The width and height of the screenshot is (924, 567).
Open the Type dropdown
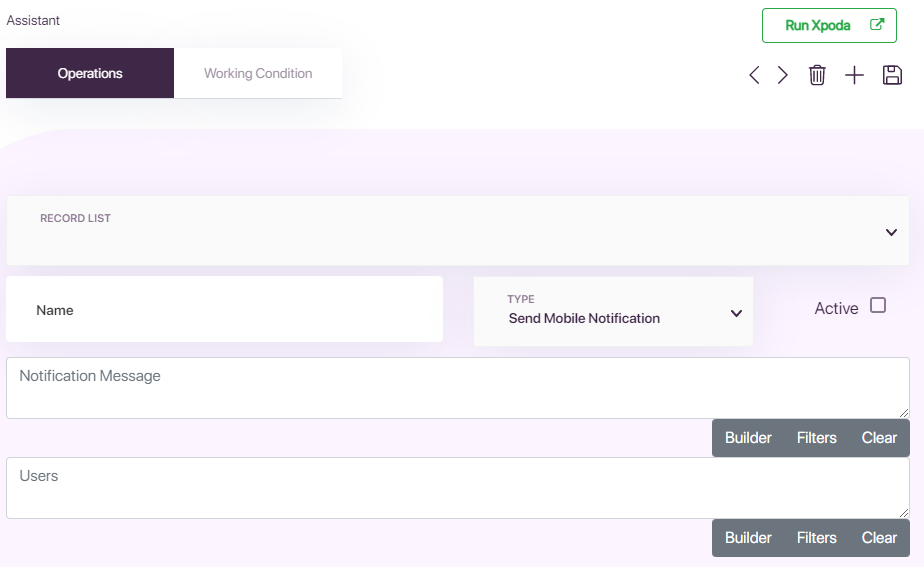(613, 311)
